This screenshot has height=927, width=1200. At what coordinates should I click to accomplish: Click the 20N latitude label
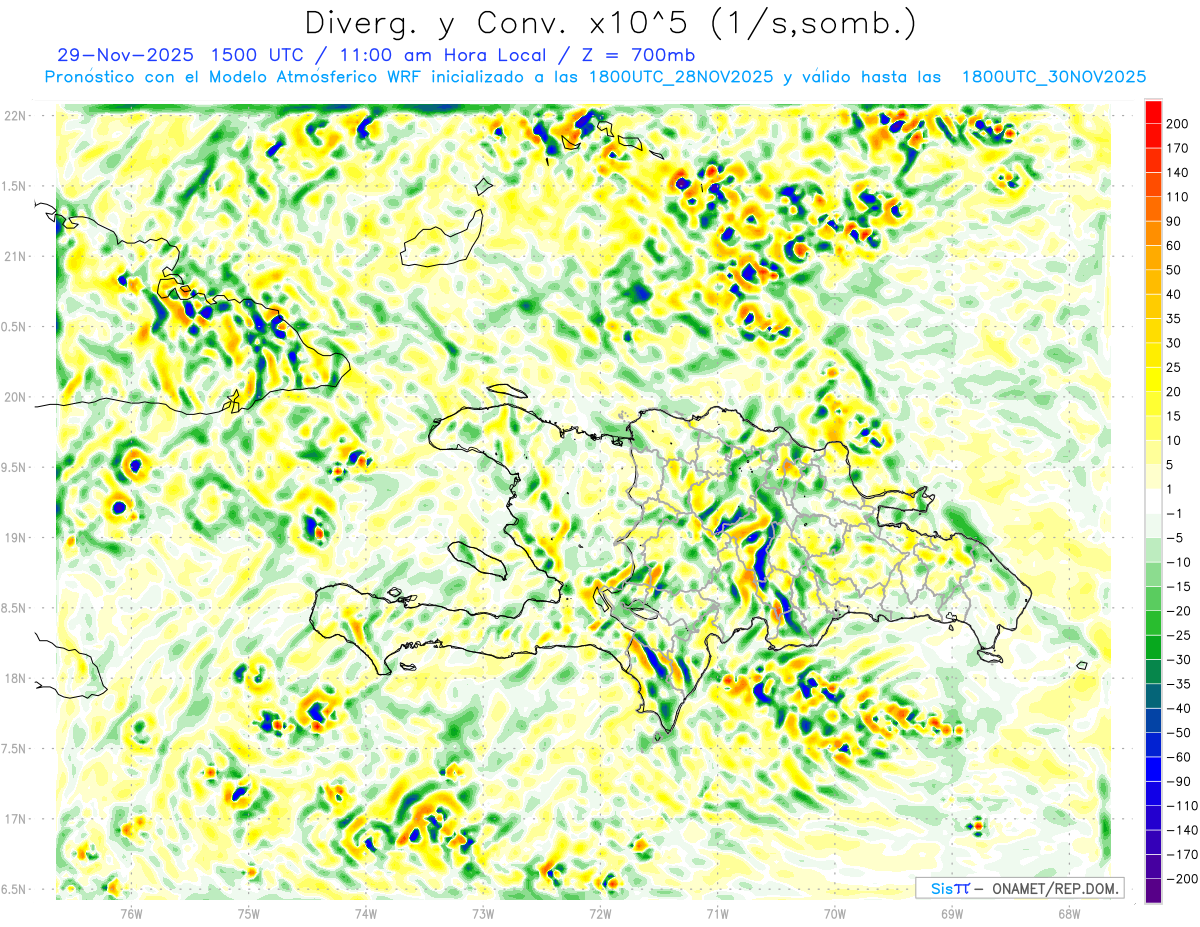click(16, 397)
